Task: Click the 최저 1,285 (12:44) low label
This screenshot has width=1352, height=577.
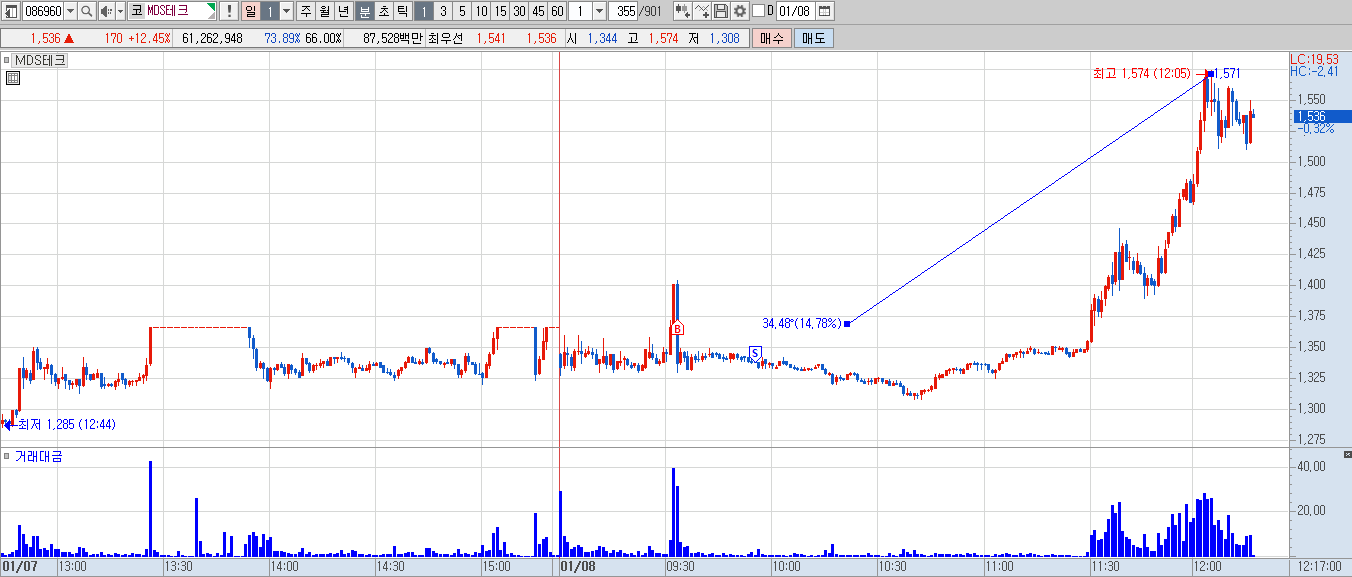Action: pyautogui.click(x=67, y=424)
